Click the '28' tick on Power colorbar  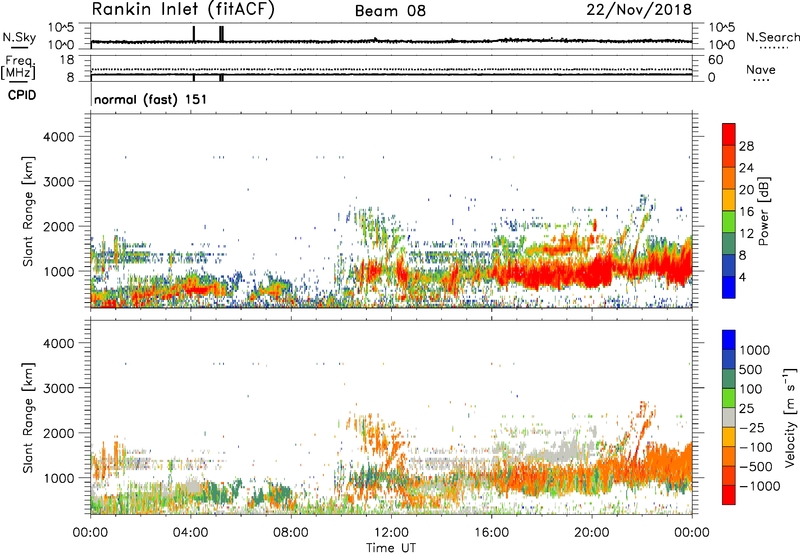point(746,146)
